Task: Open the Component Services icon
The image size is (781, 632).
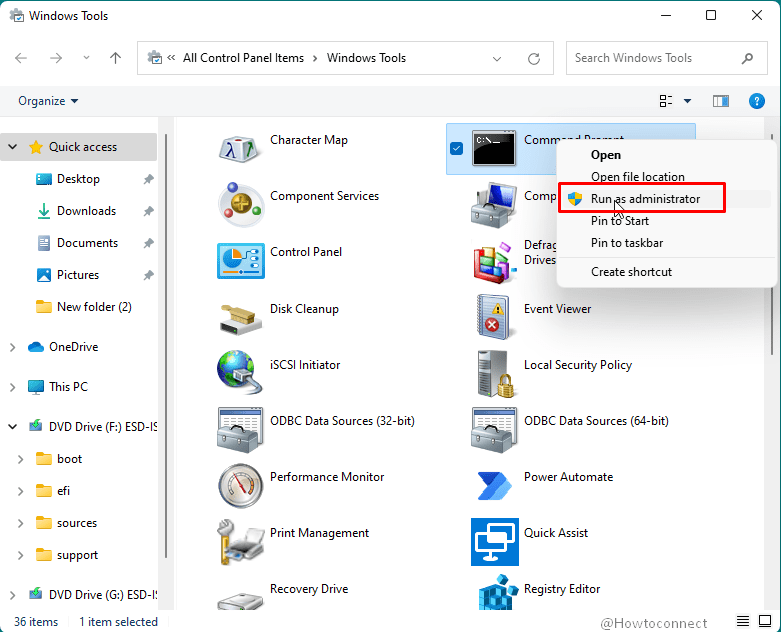Action: pyautogui.click(x=240, y=205)
